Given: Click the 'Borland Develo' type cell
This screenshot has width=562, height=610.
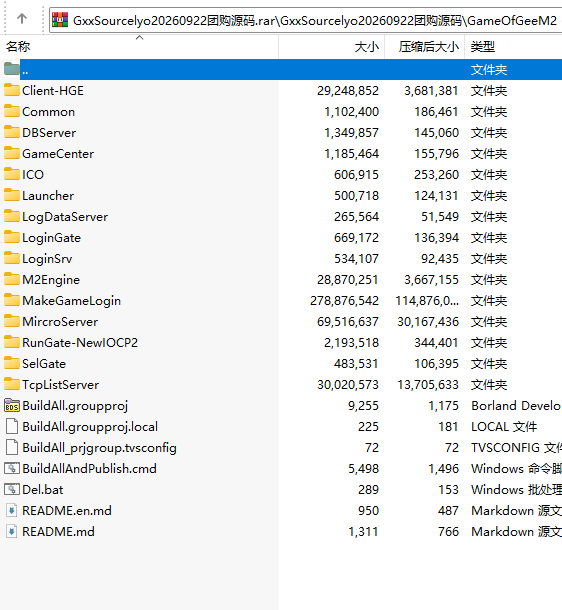Looking at the screenshot, I should click(x=516, y=406).
